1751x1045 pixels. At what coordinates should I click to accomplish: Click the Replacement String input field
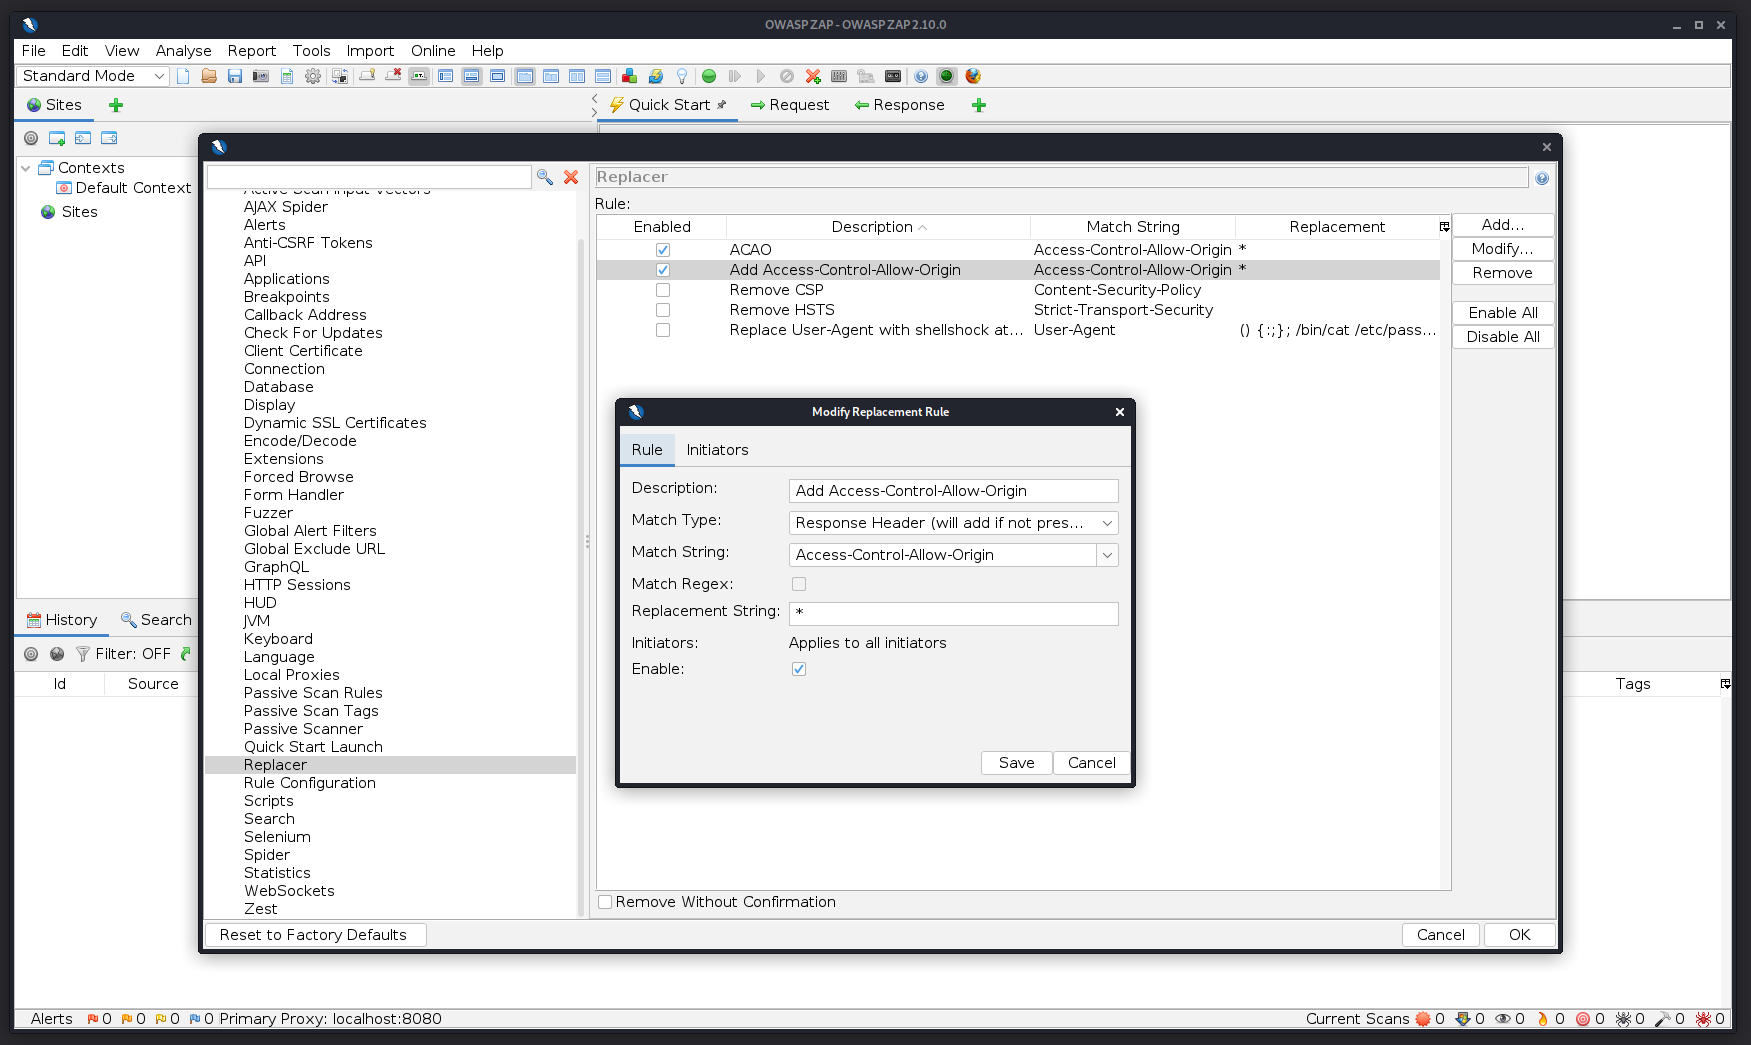[x=952, y=613]
